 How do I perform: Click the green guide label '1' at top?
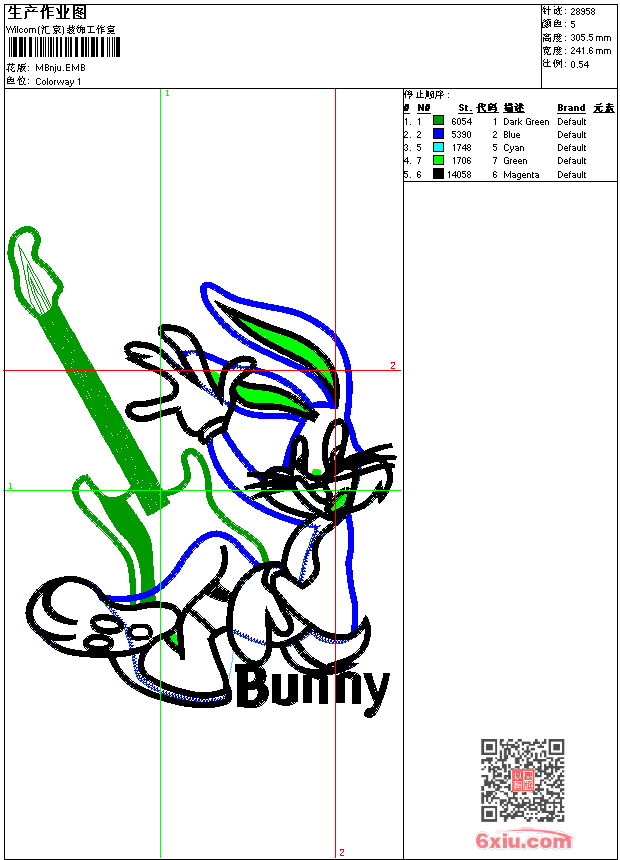coord(167,94)
